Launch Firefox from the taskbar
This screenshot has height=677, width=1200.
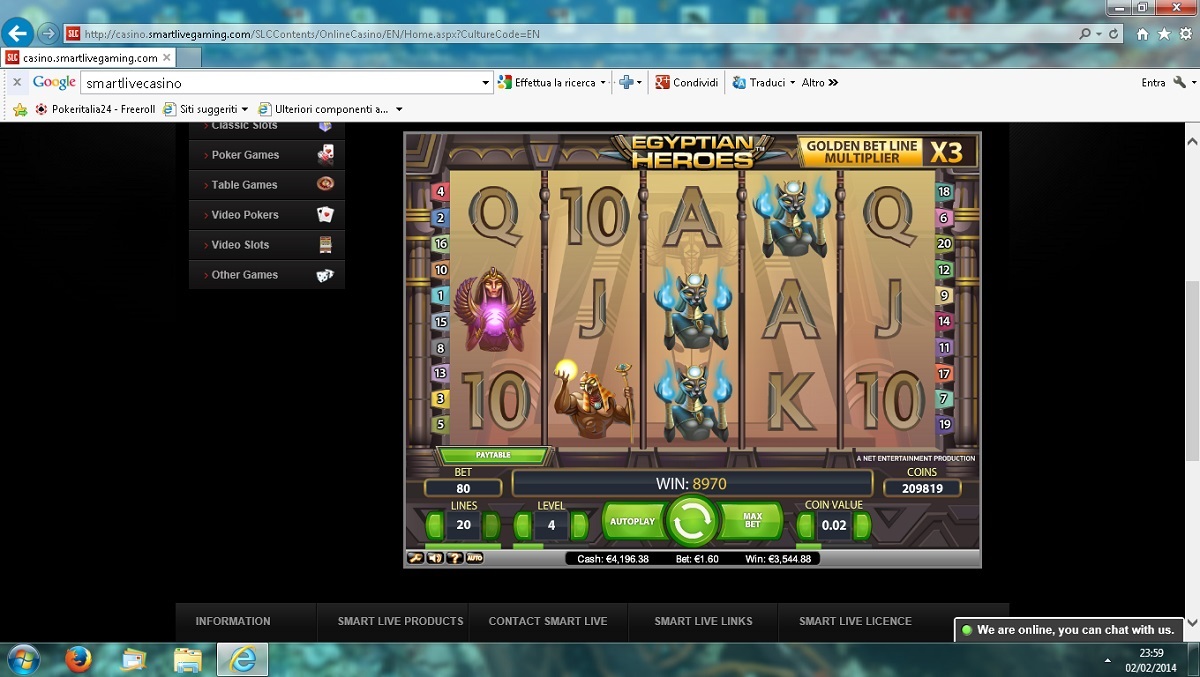coord(78,658)
